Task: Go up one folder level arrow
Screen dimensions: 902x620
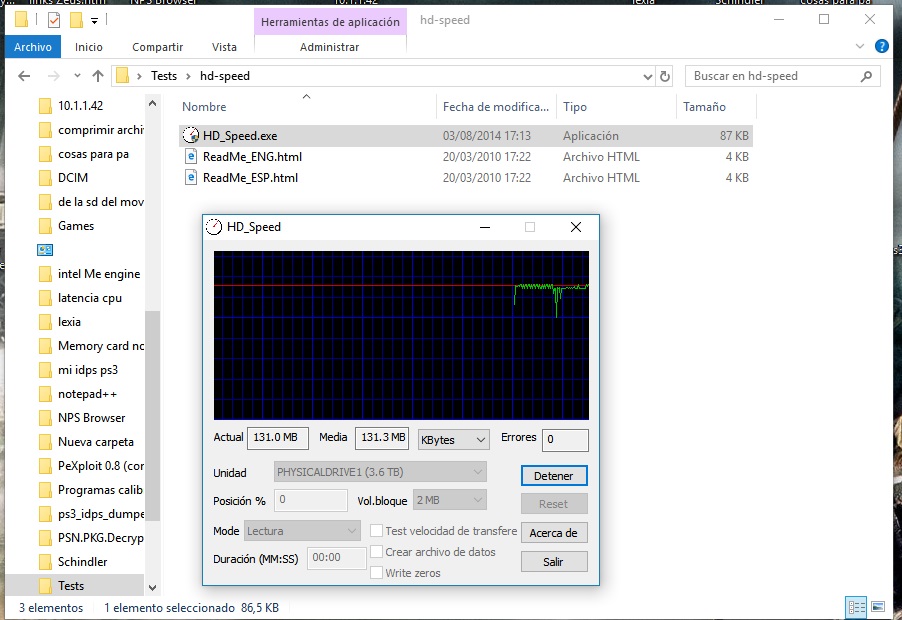Action: click(x=98, y=76)
